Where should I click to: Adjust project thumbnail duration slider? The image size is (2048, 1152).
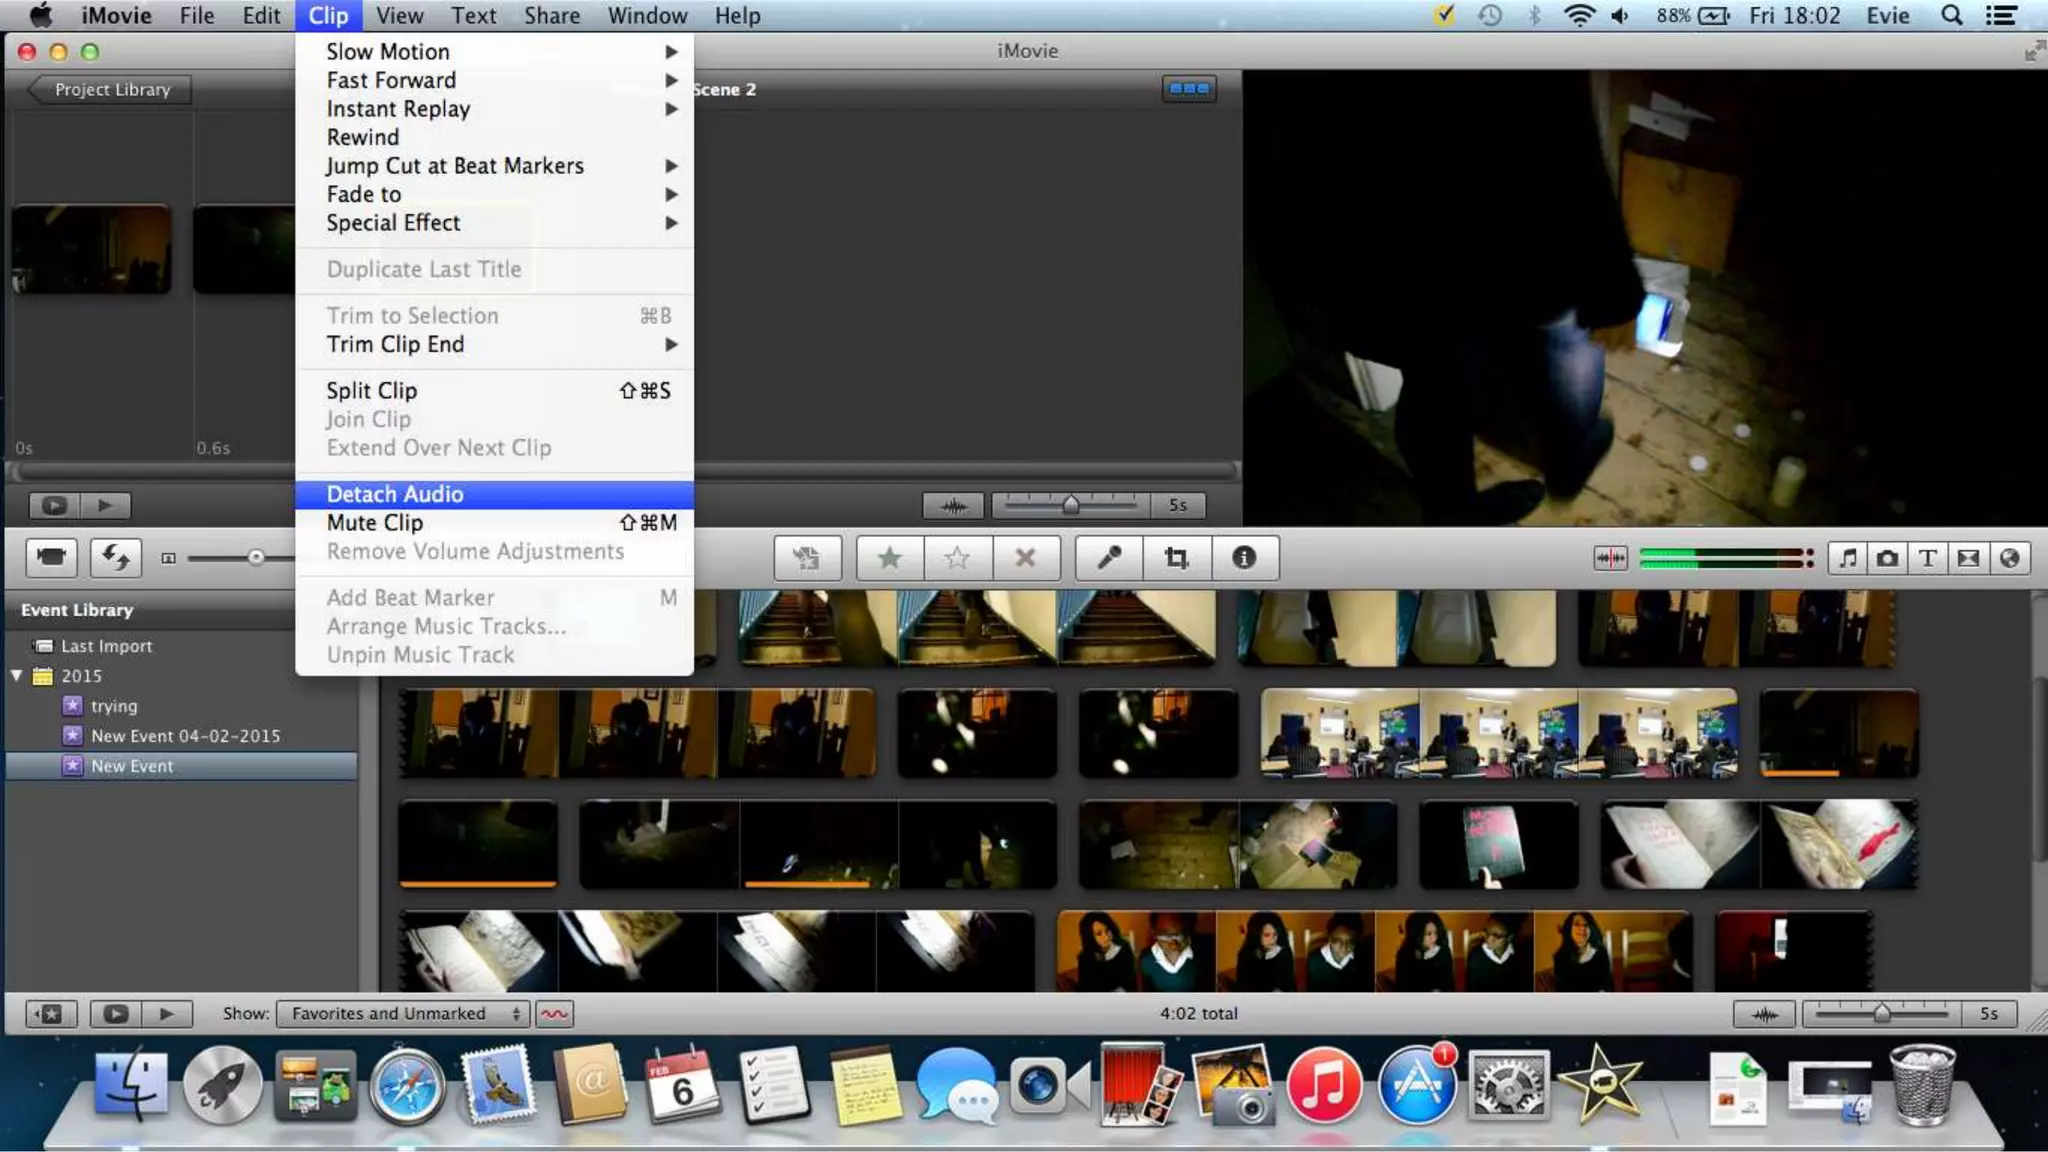tap(1071, 505)
